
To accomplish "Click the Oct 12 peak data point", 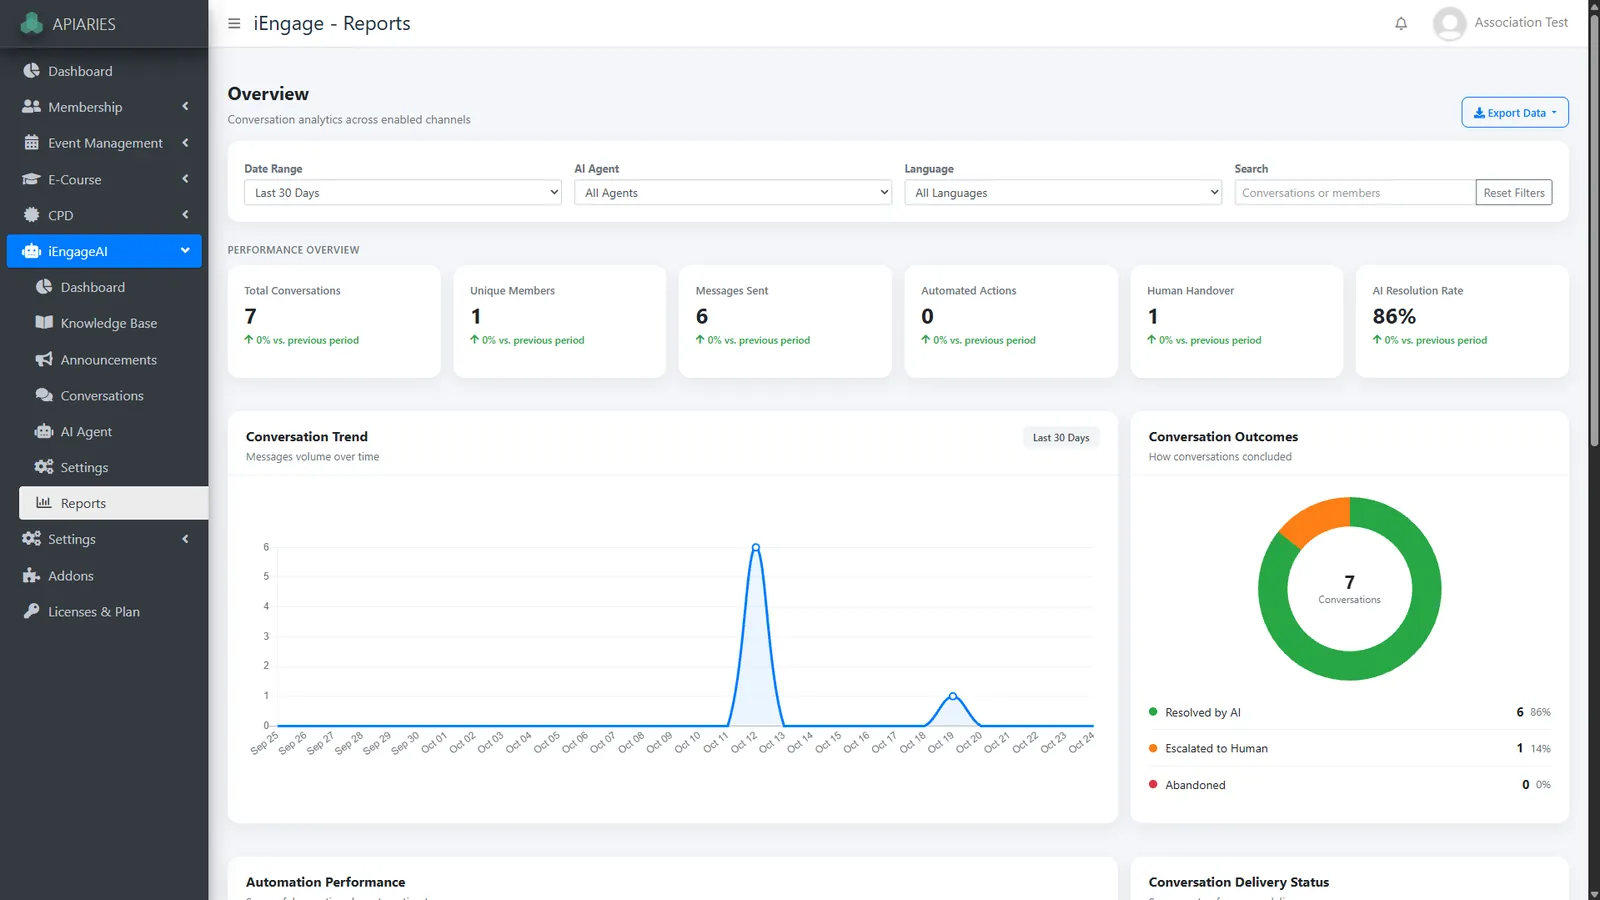I will [756, 547].
